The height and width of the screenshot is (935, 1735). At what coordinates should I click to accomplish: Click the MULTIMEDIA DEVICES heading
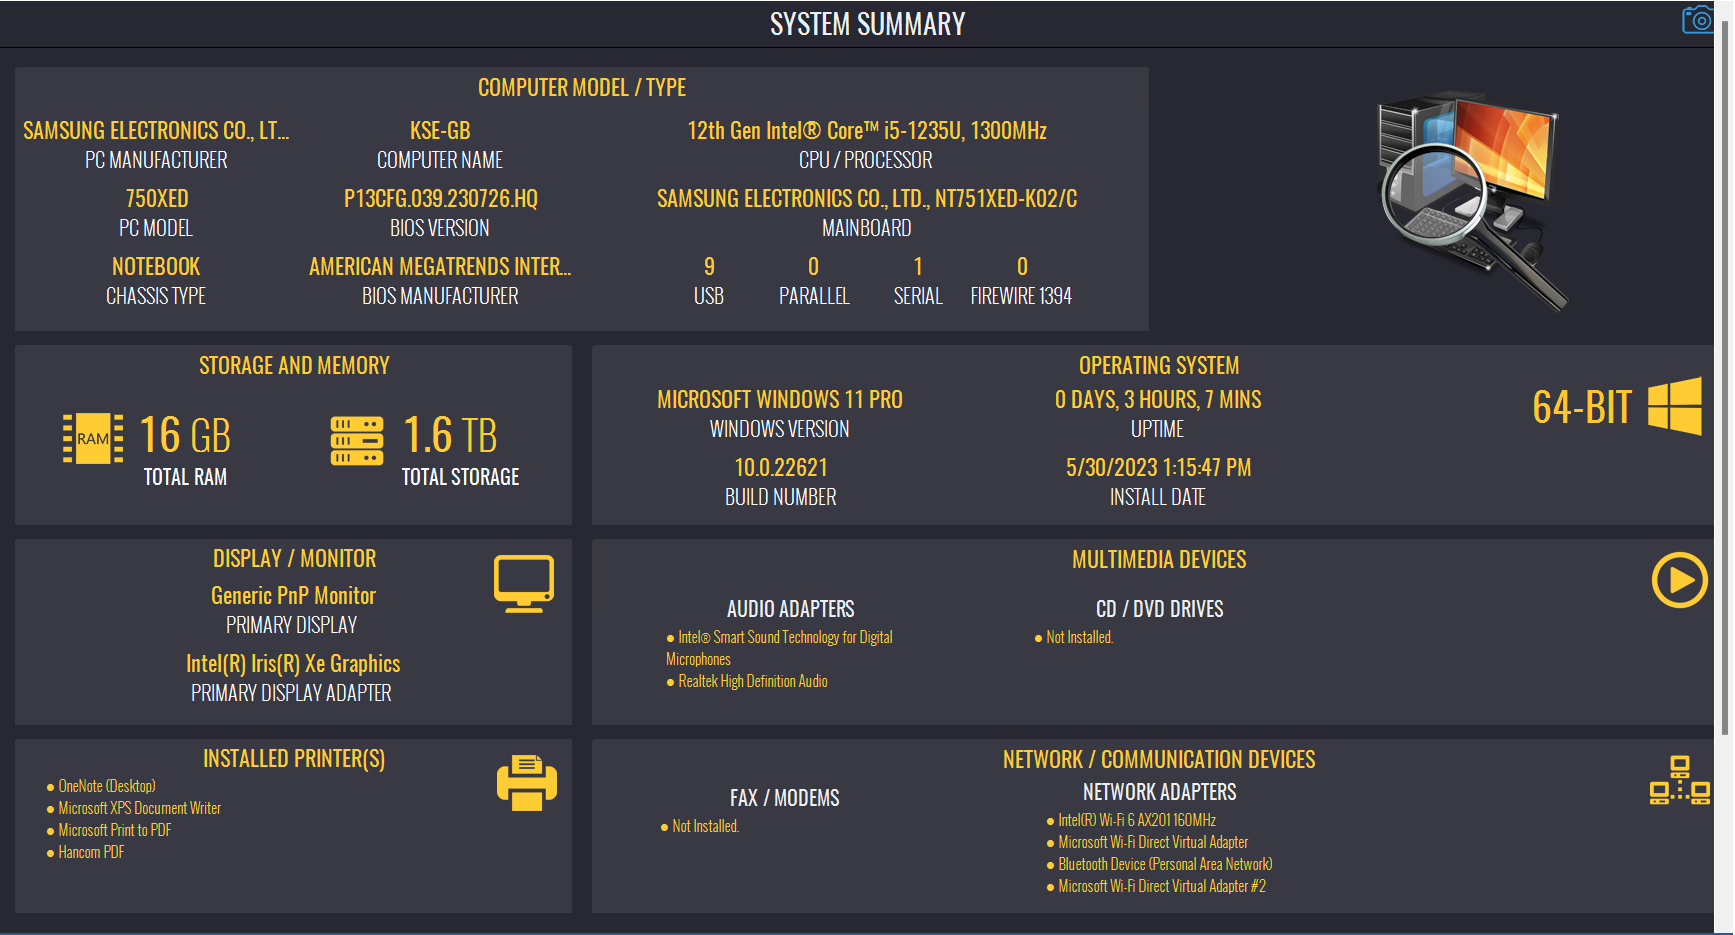coord(1159,560)
